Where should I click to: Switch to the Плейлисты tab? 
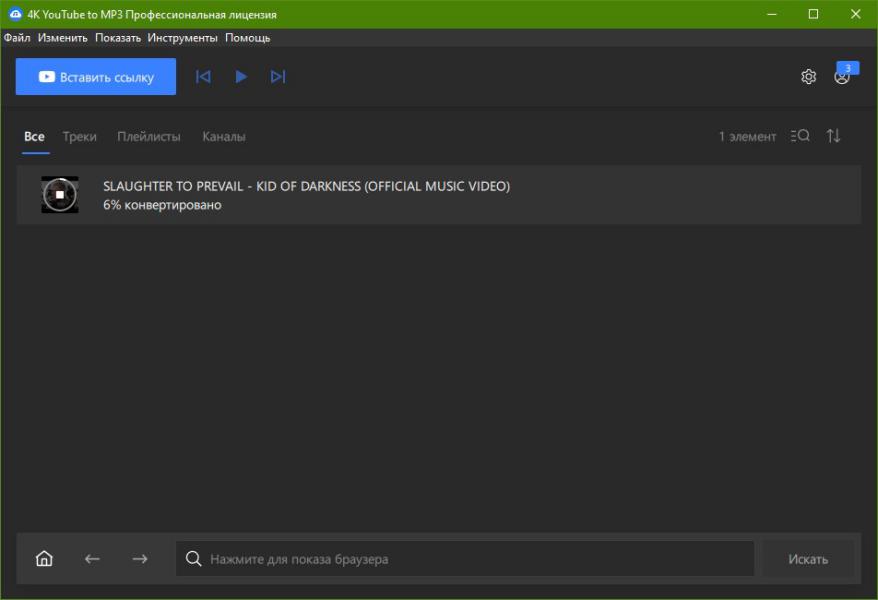coord(149,137)
